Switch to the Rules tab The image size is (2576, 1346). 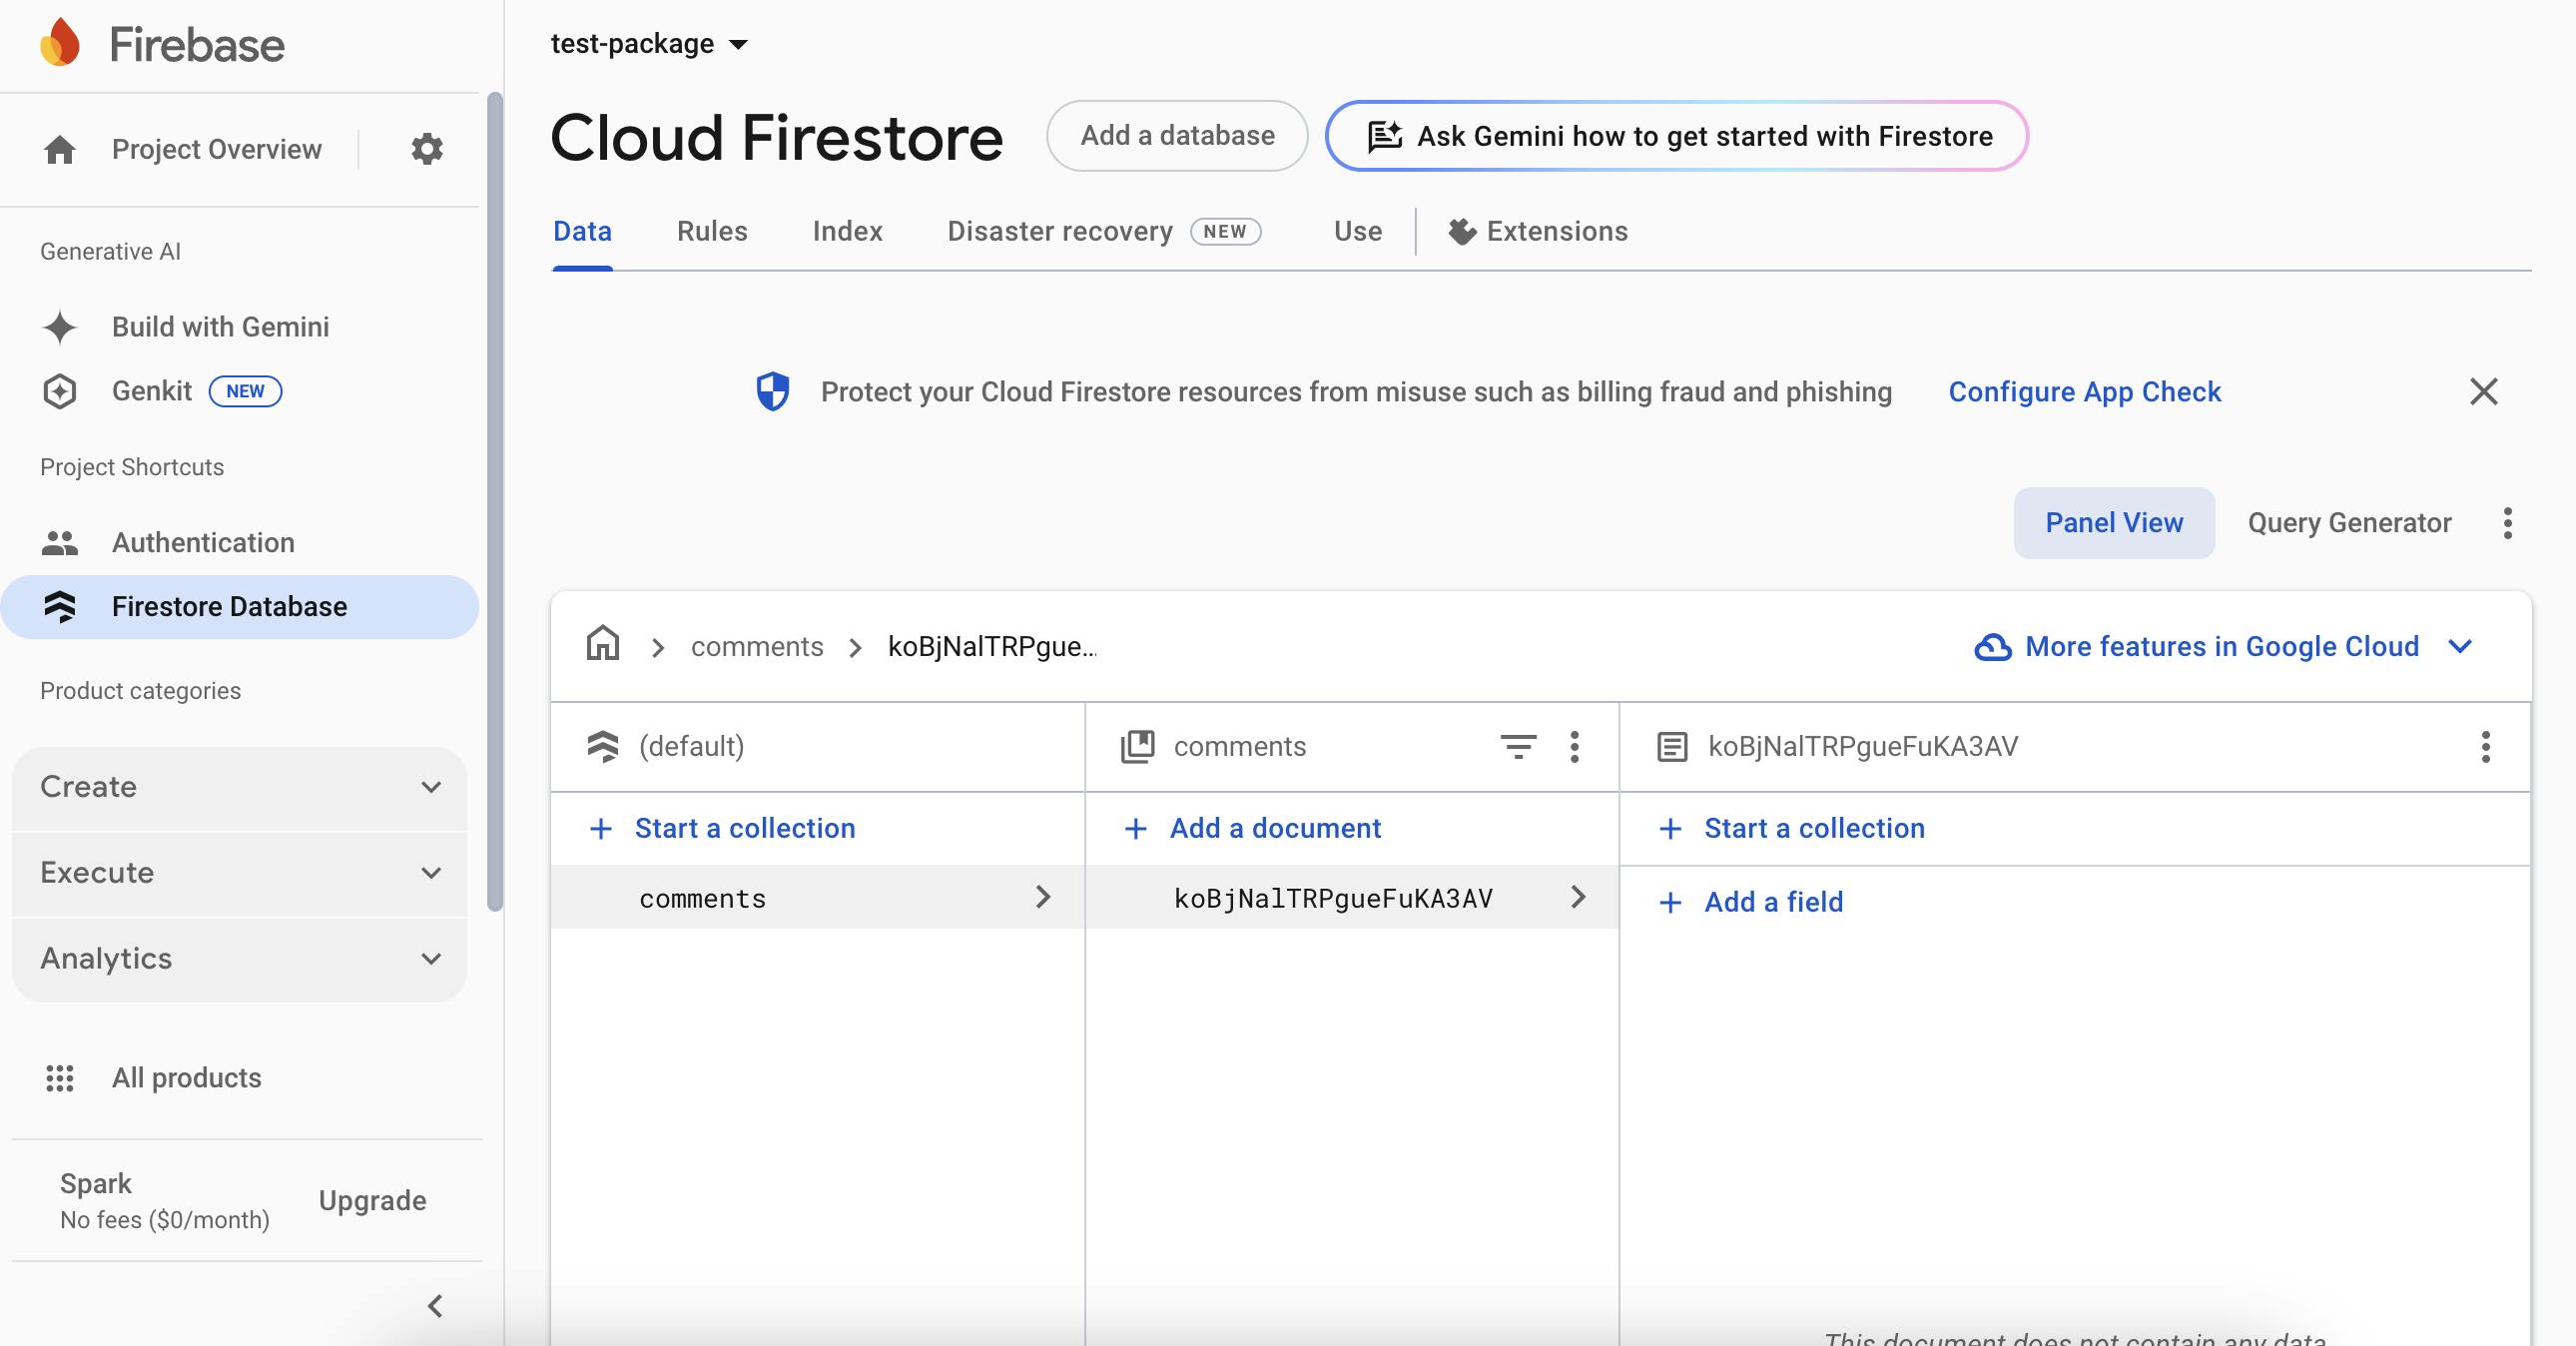[712, 231]
